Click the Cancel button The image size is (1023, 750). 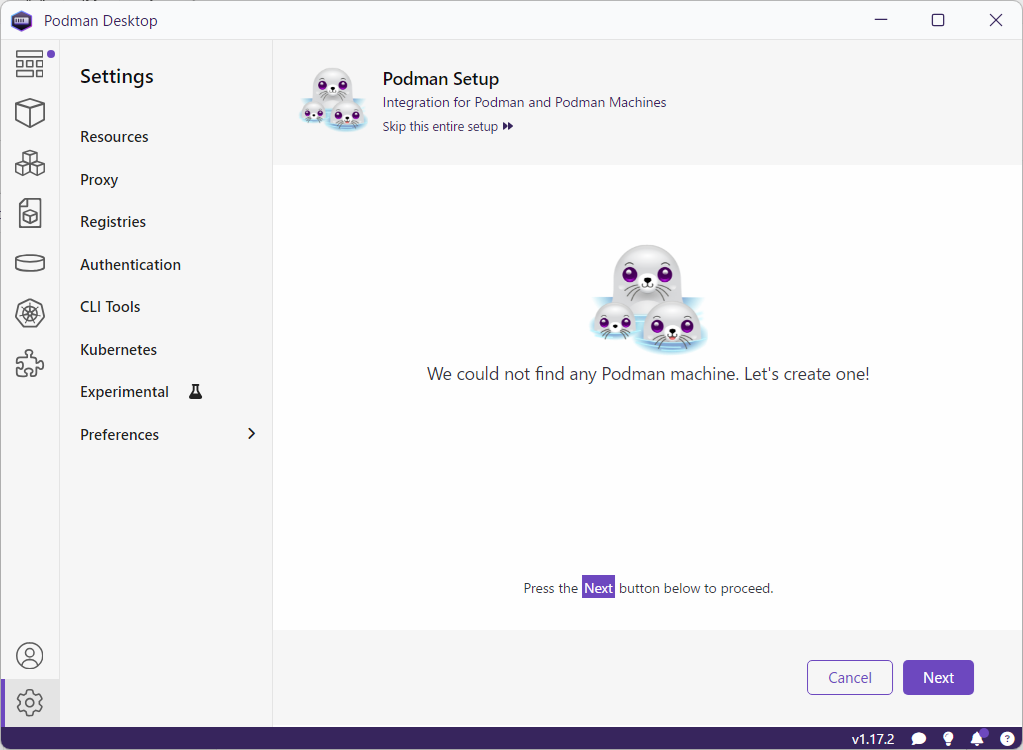[x=850, y=678]
